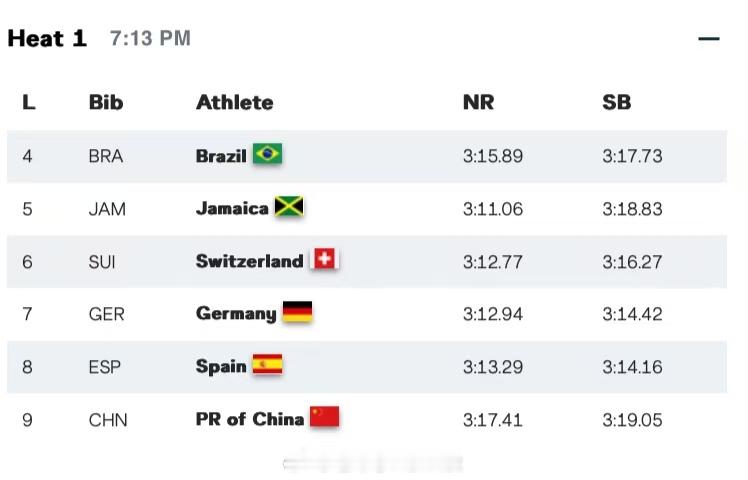Click the Jamaica flag icon
Viewport: 748px width, 480px height.
pos(289,207)
